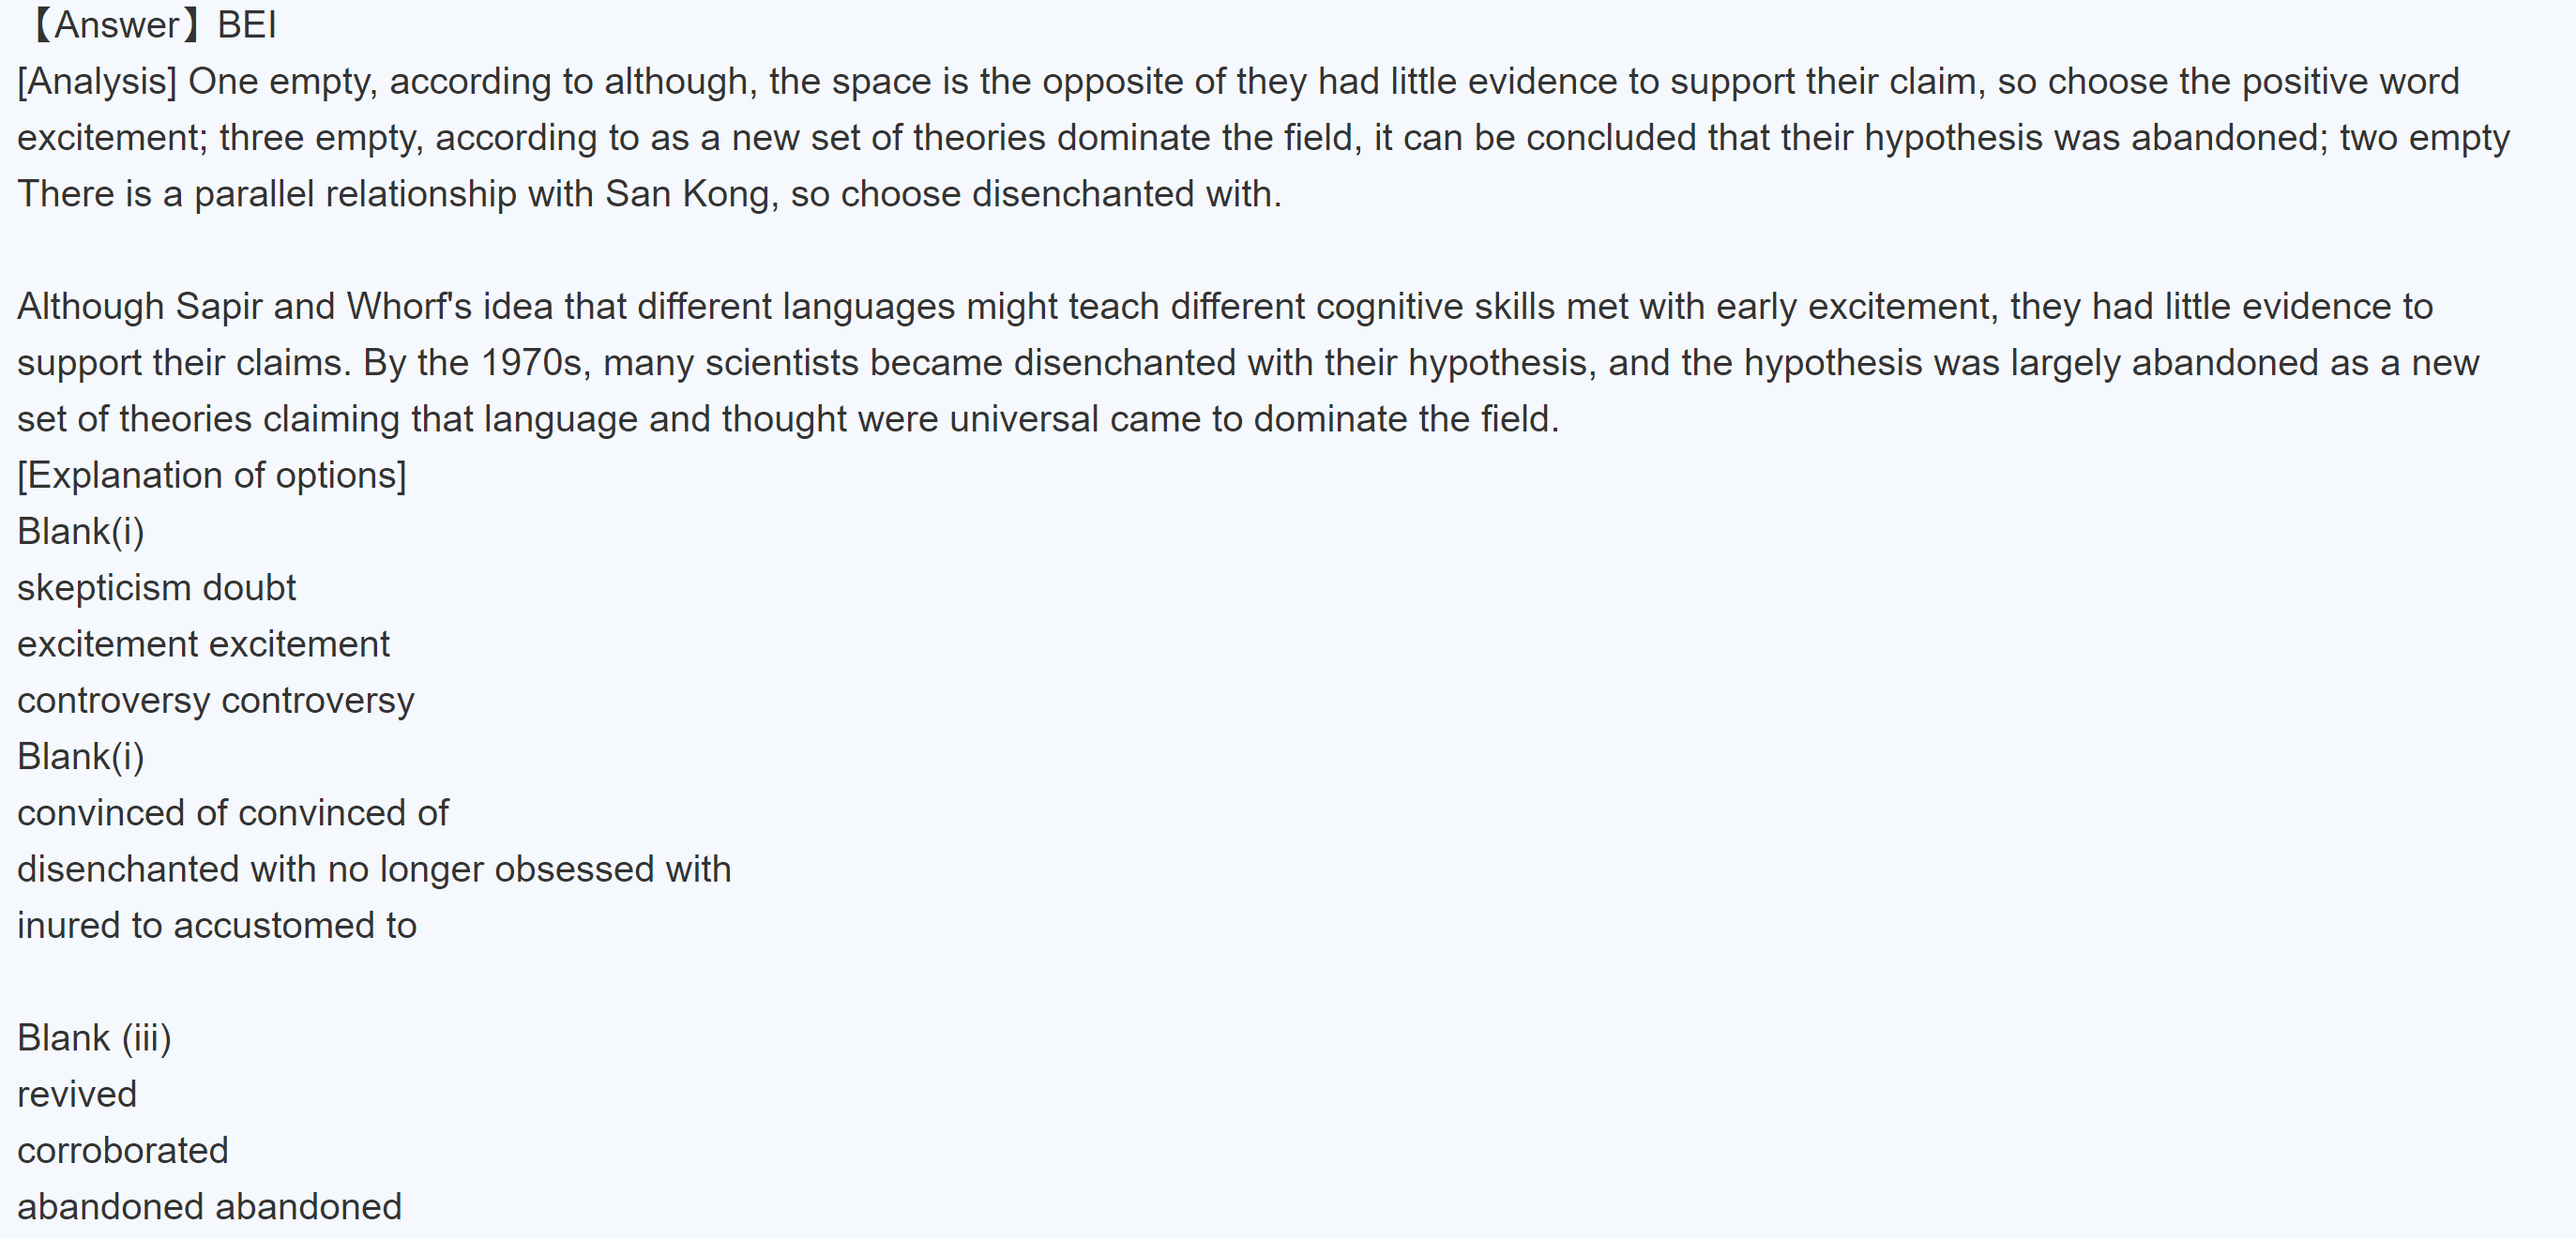This screenshot has width=2576, height=1239.
Task: Select the "skepticism doubt" option line
Action: (157, 588)
